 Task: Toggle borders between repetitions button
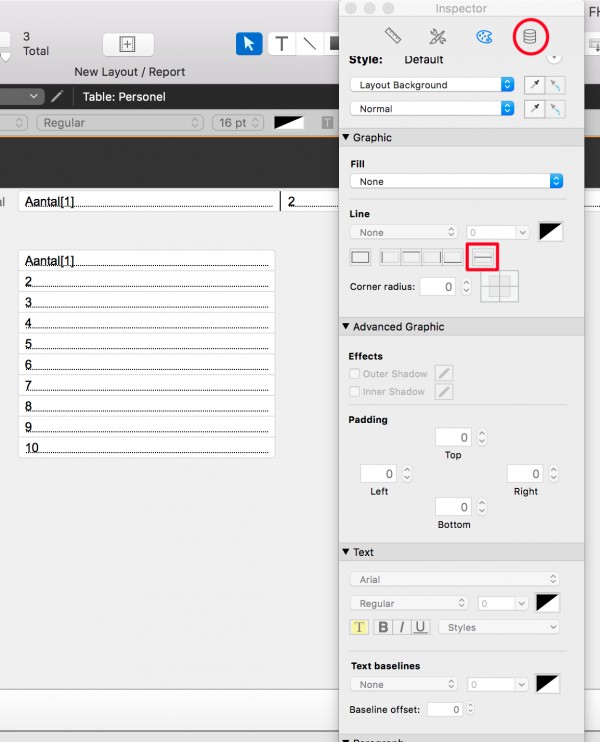click(x=483, y=257)
